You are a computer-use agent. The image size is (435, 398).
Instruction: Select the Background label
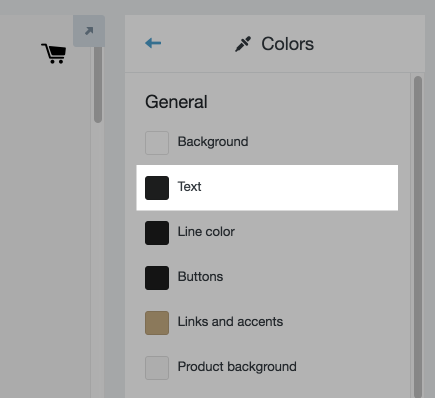213,142
